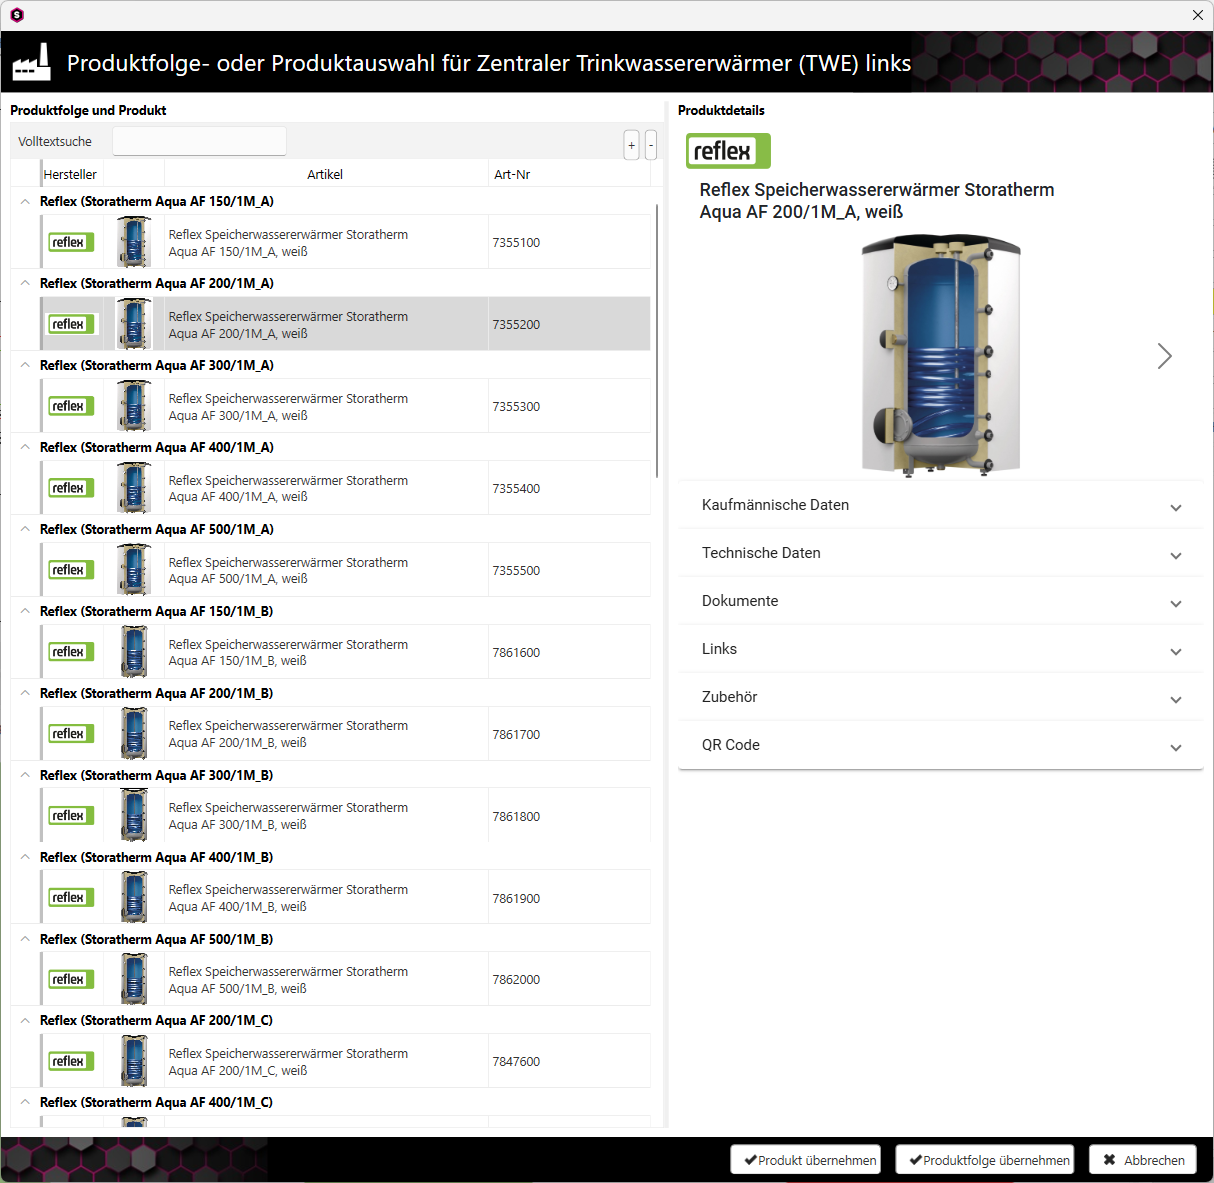Expand the Links section
The width and height of the screenshot is (1214, 1183).
click(941, 649)
